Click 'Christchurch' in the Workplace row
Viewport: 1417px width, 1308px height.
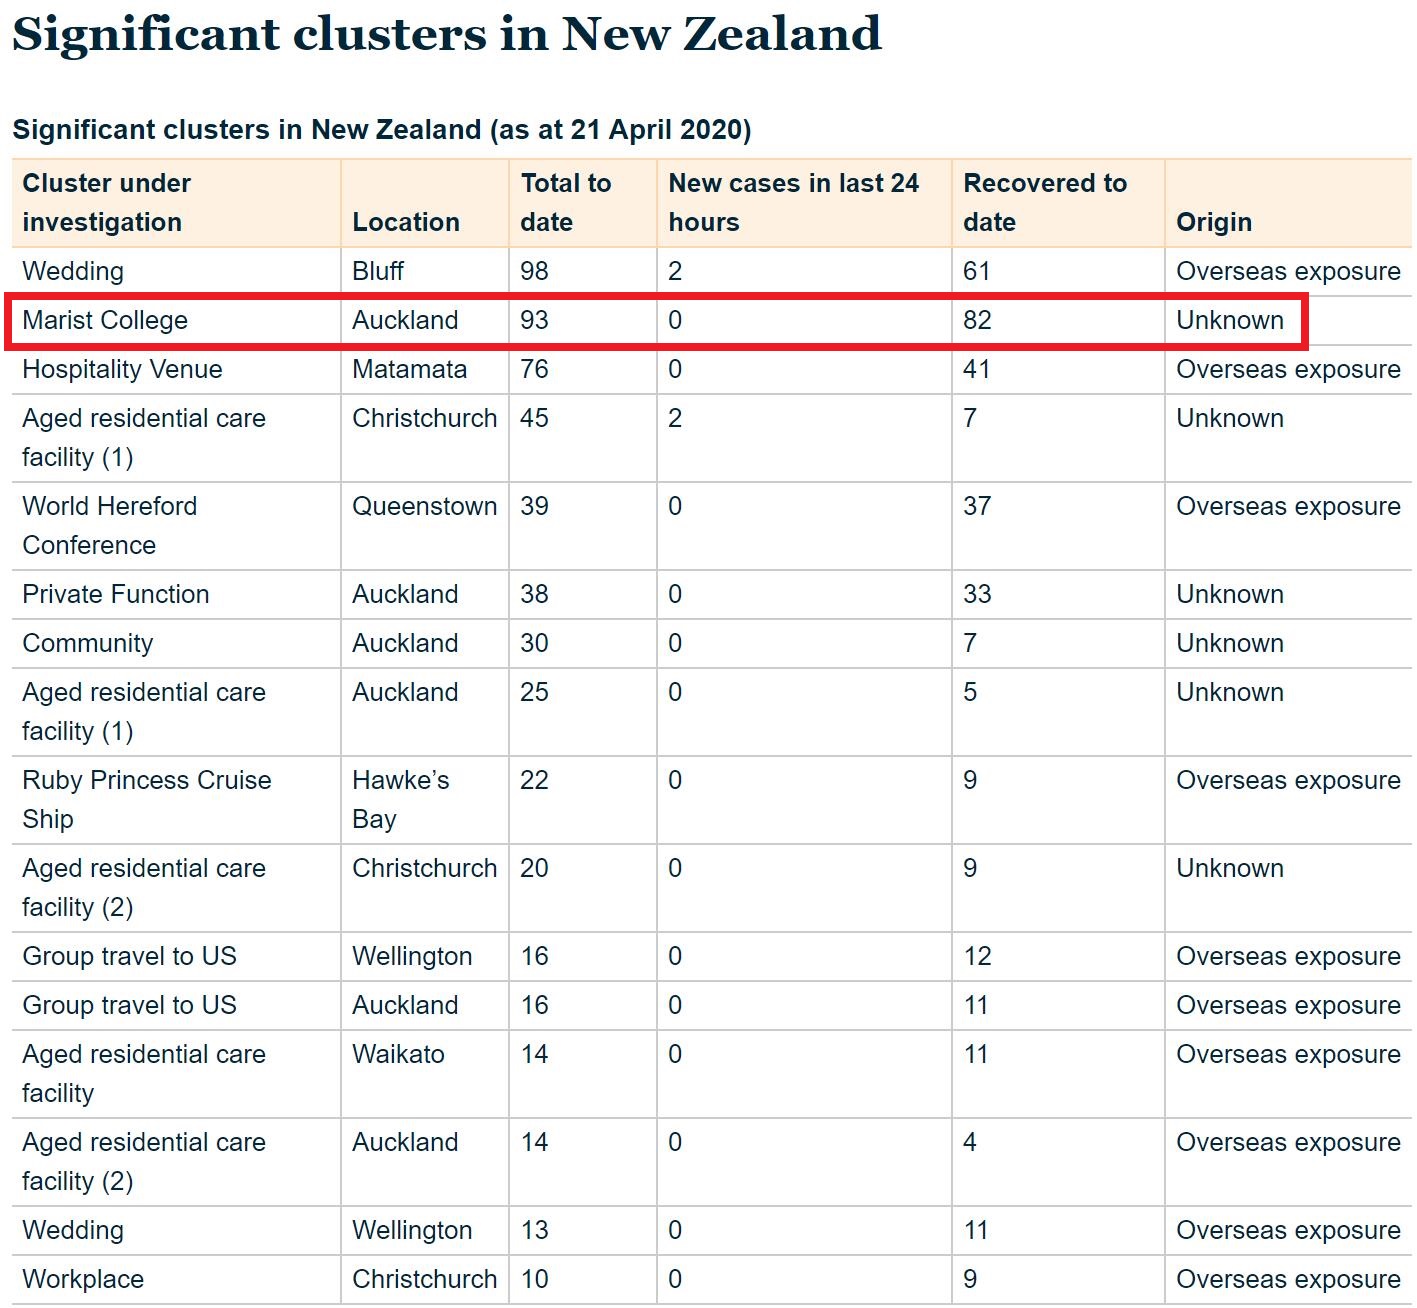point(424,1279)
